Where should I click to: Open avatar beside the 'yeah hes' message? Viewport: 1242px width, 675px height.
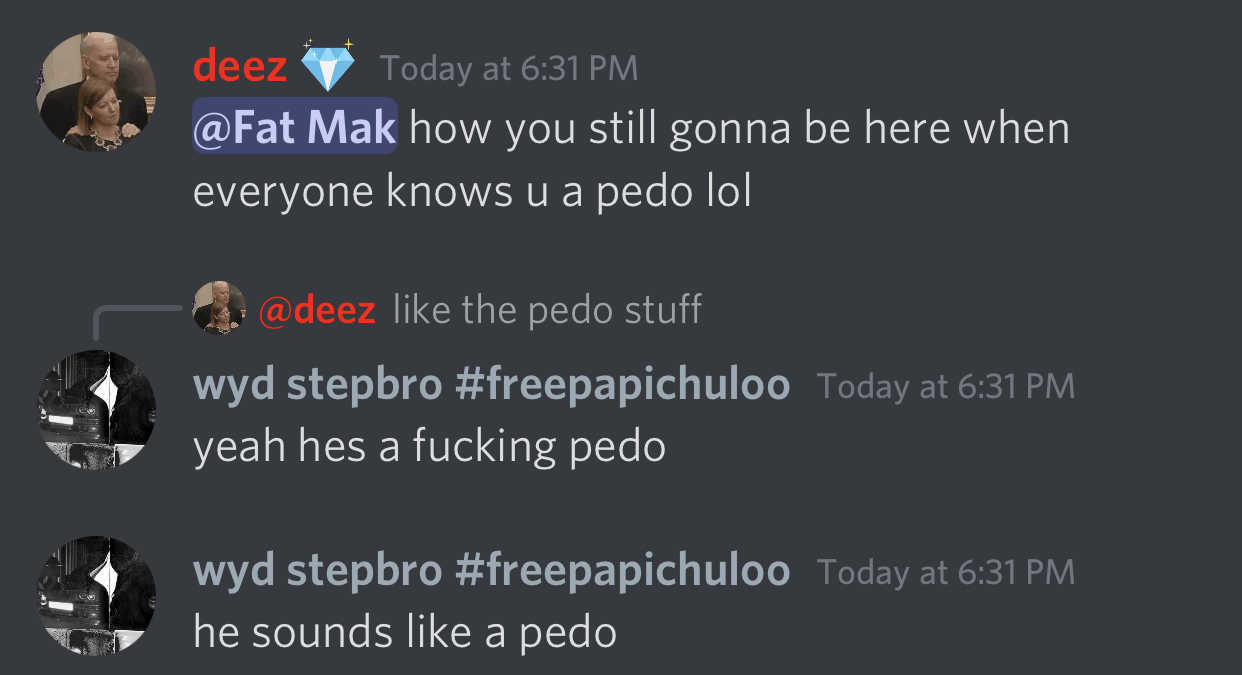(x=97, y=409)
